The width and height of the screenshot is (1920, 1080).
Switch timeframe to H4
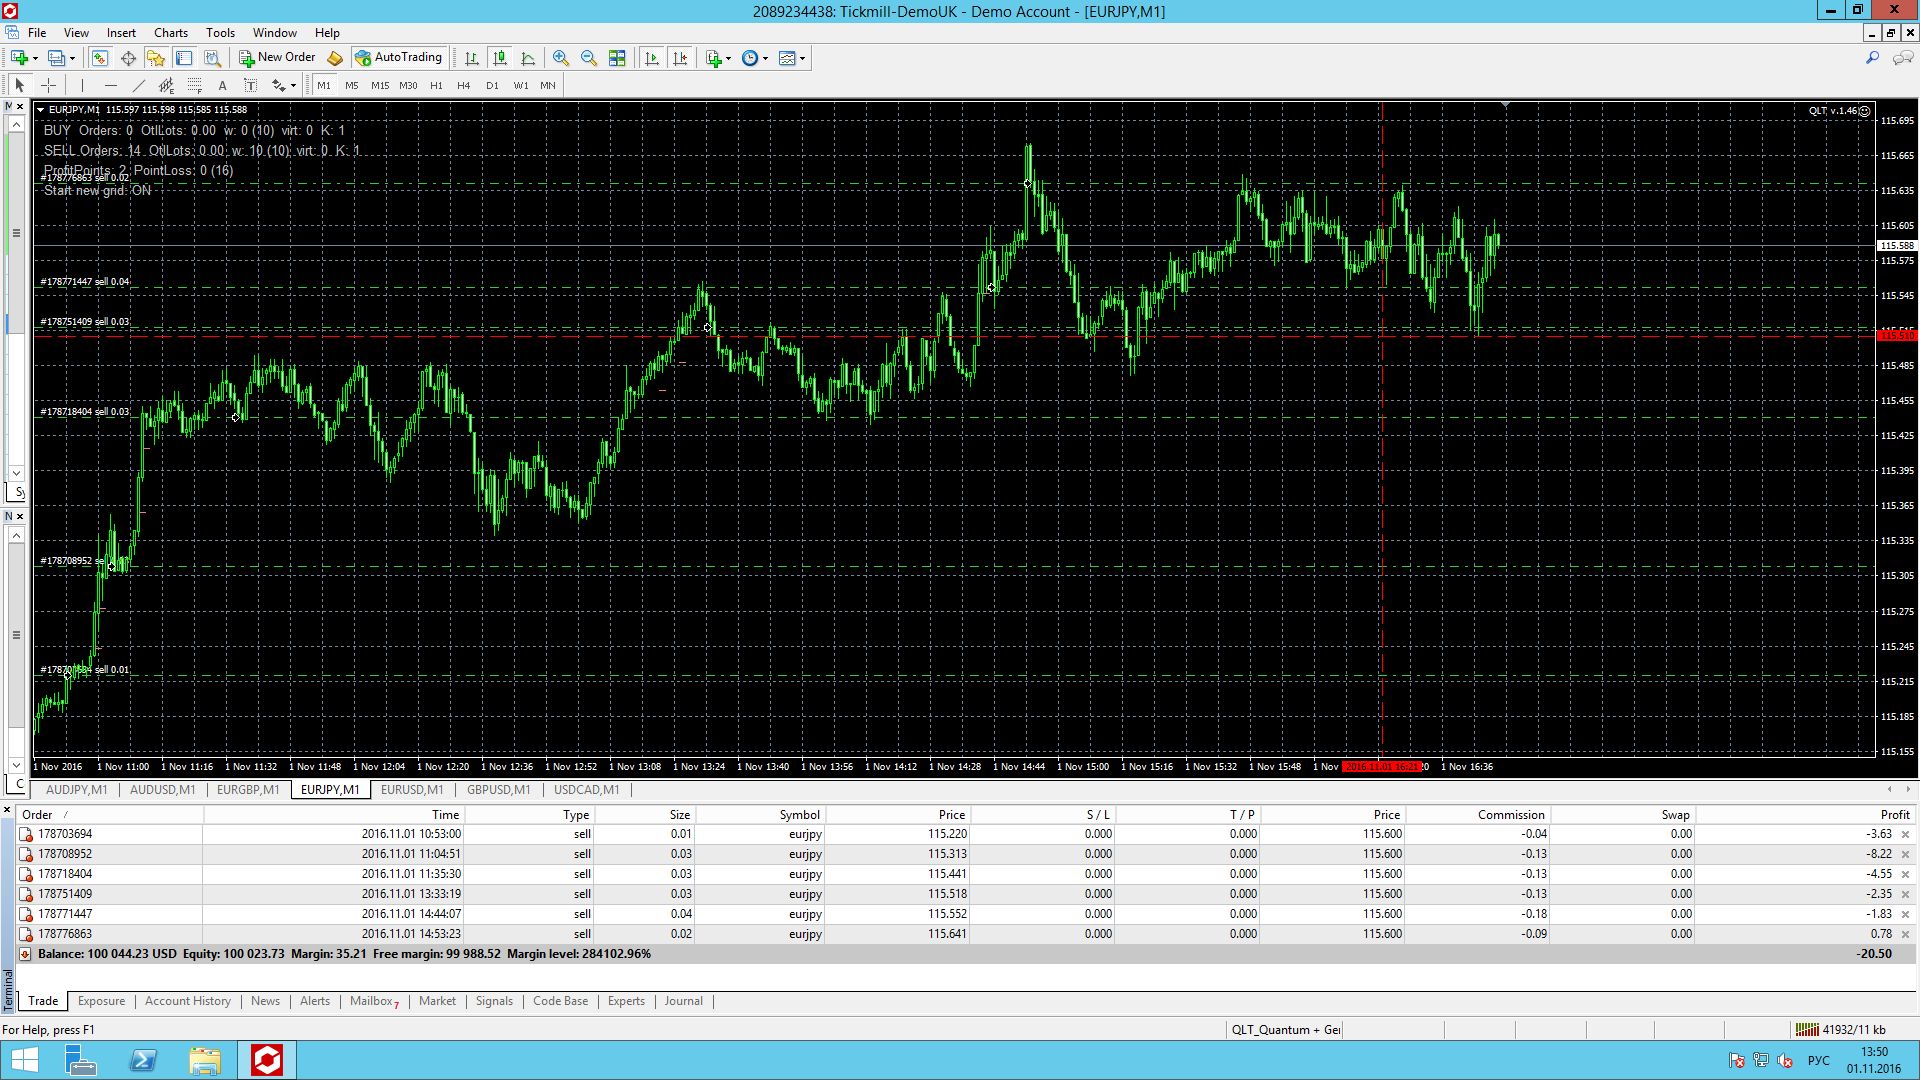click(464, 85)
